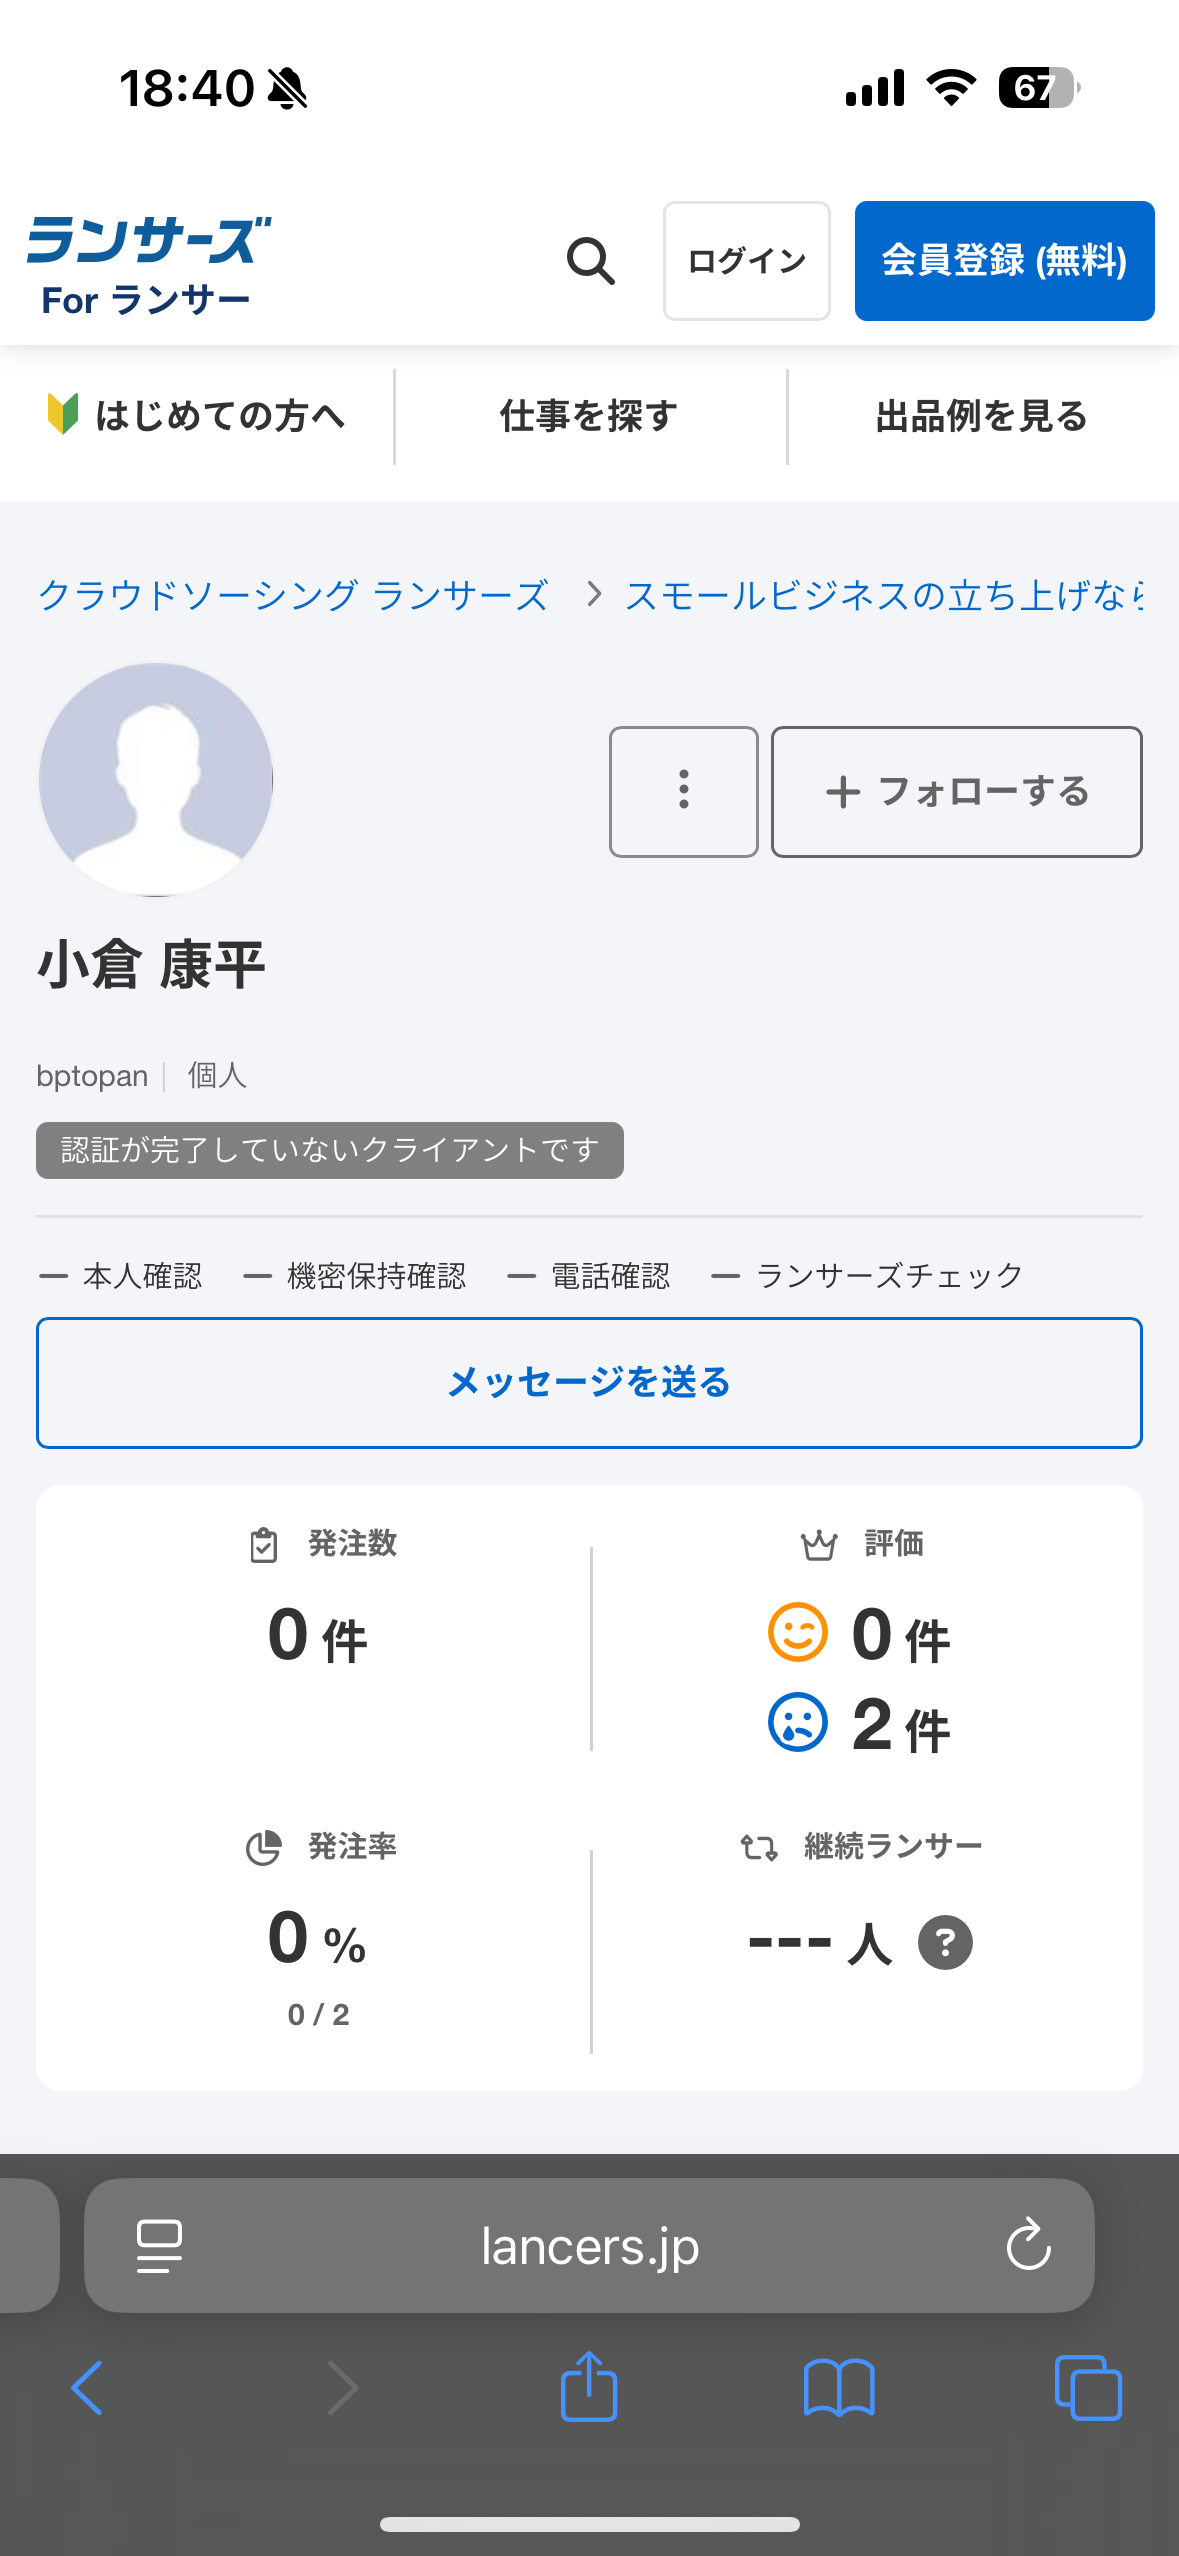Go back with Safari back arrow

(x=88, y=2388)
